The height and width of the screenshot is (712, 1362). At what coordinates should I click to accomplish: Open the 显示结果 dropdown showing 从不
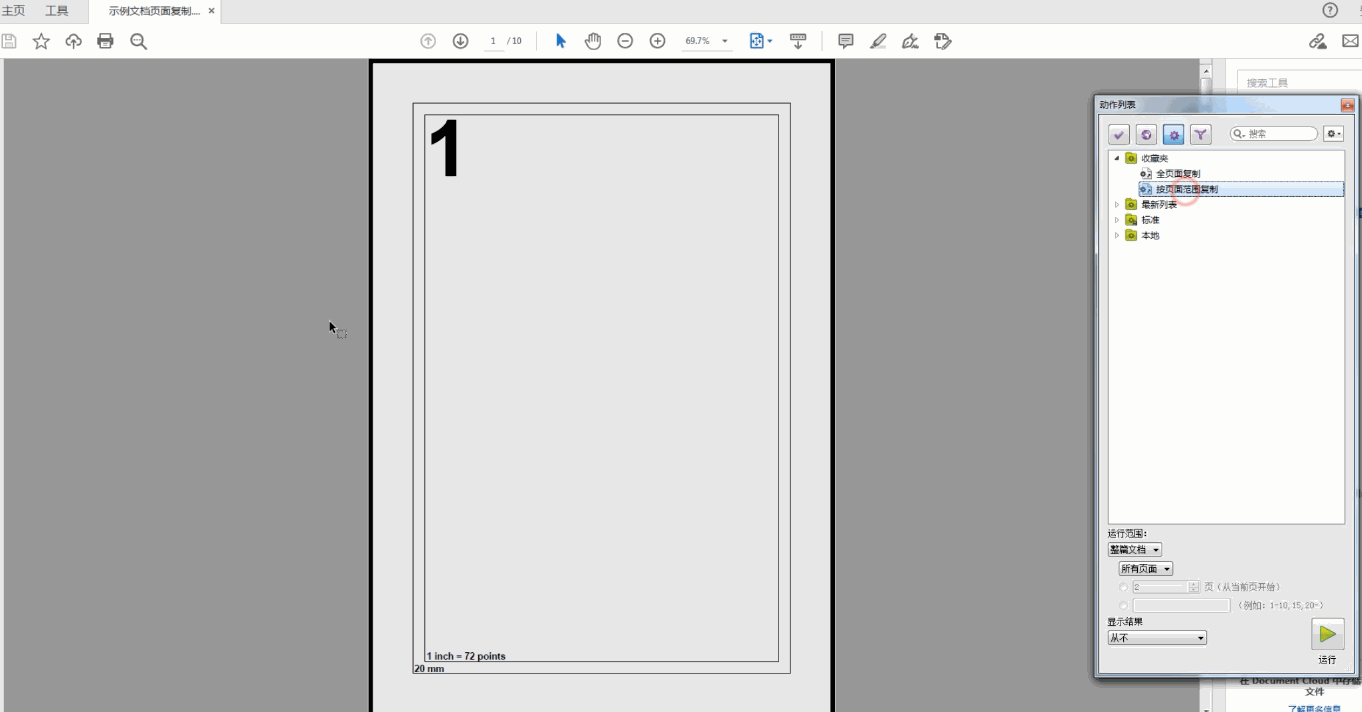point(1157,638)
